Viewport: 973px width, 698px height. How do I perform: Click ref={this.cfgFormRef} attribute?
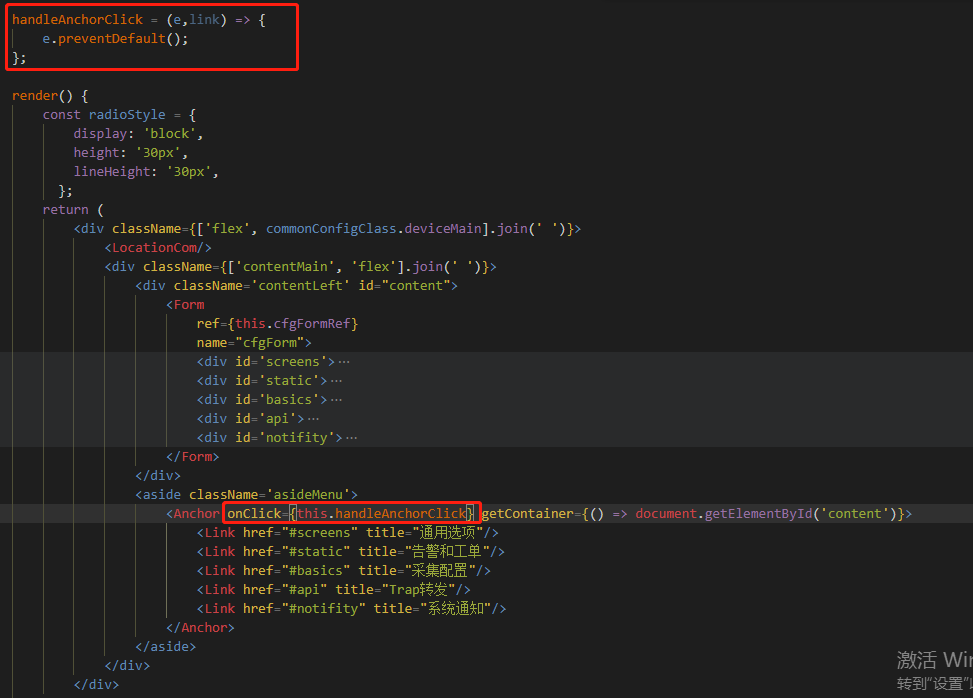(277, 324)
